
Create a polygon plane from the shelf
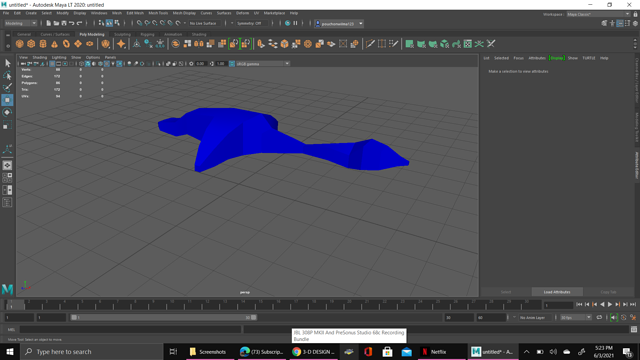coord(78,44)
